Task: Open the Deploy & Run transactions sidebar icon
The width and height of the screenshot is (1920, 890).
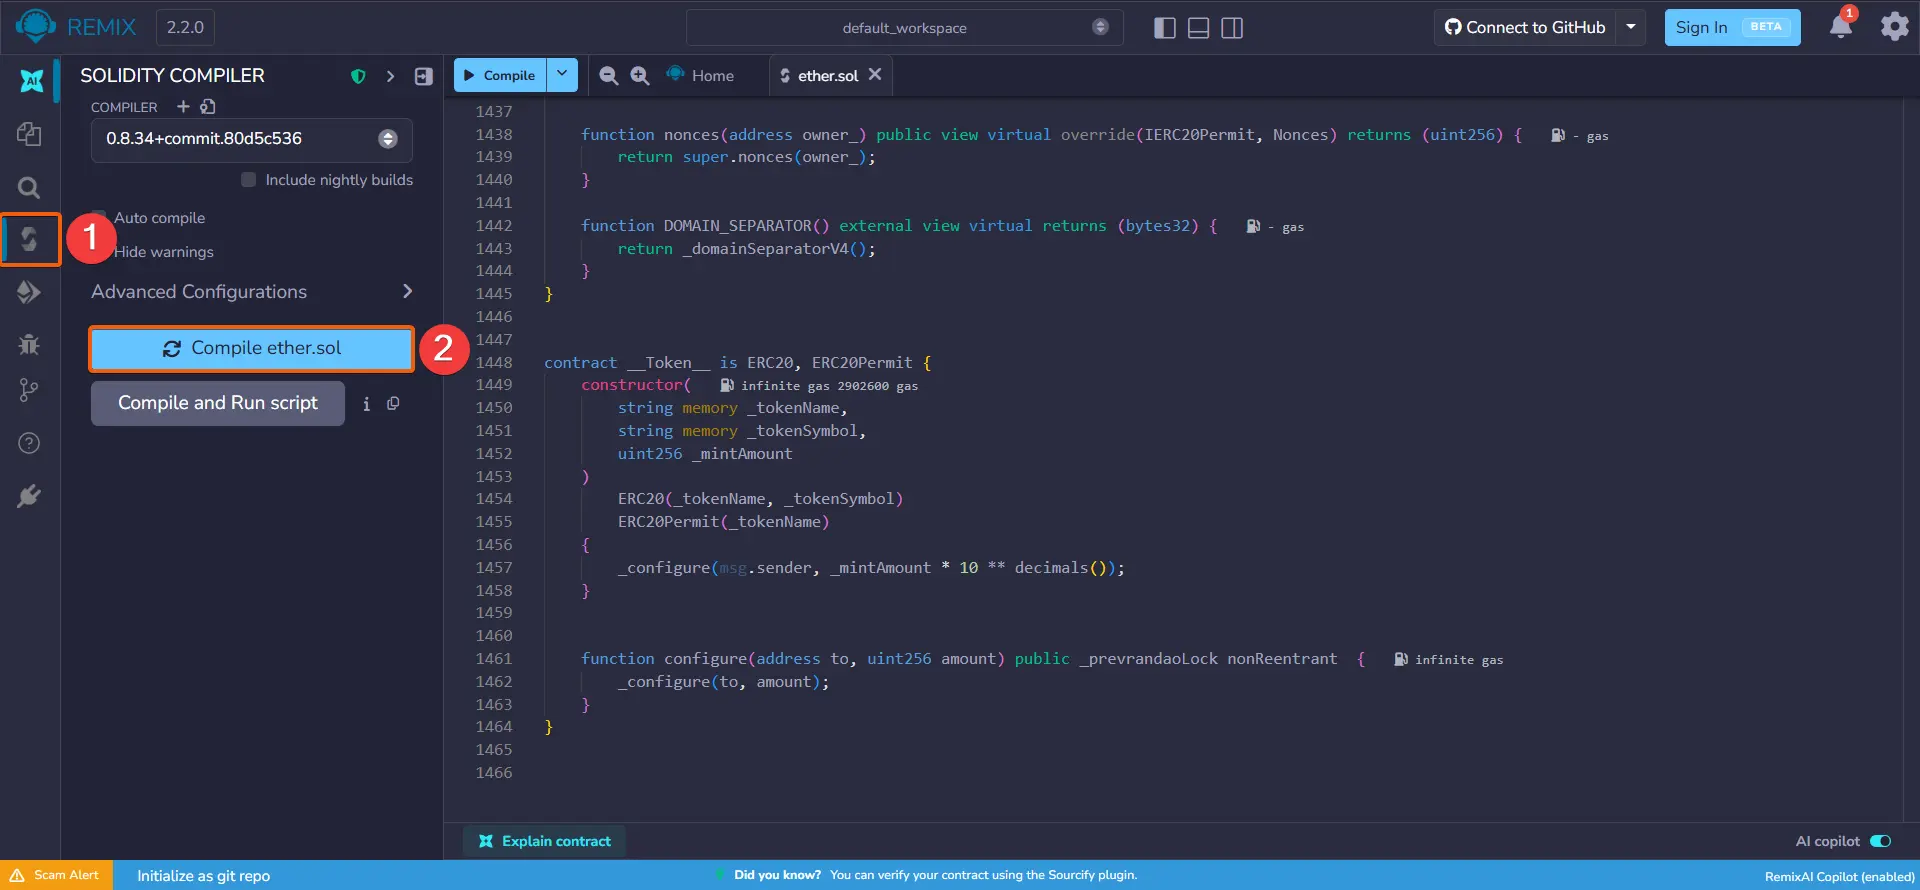Action: [29, 292]
